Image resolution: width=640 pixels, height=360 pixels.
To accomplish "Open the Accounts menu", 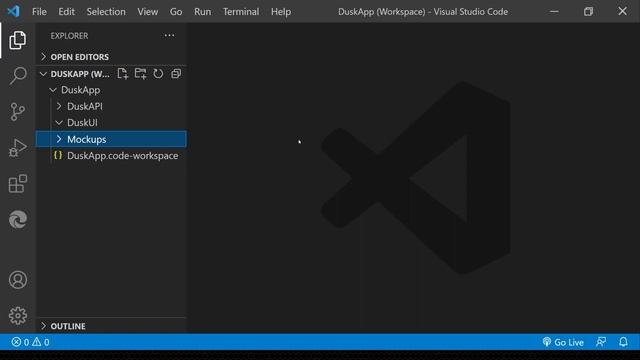I will point(18,280).
